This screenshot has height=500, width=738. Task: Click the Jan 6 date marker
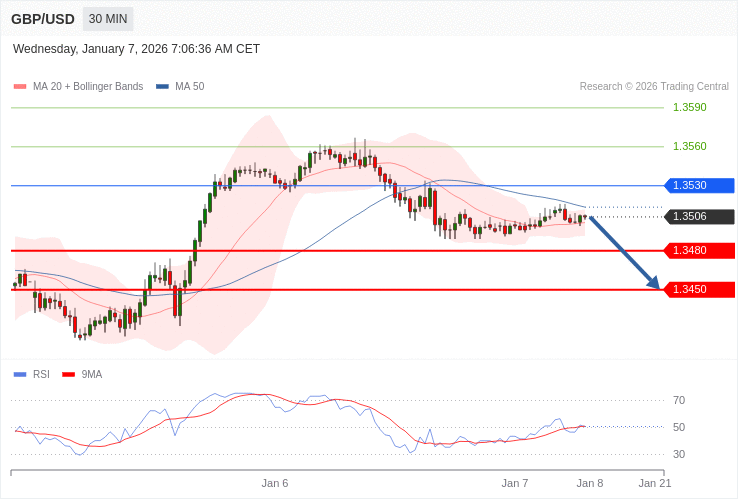tap(275, 483)
